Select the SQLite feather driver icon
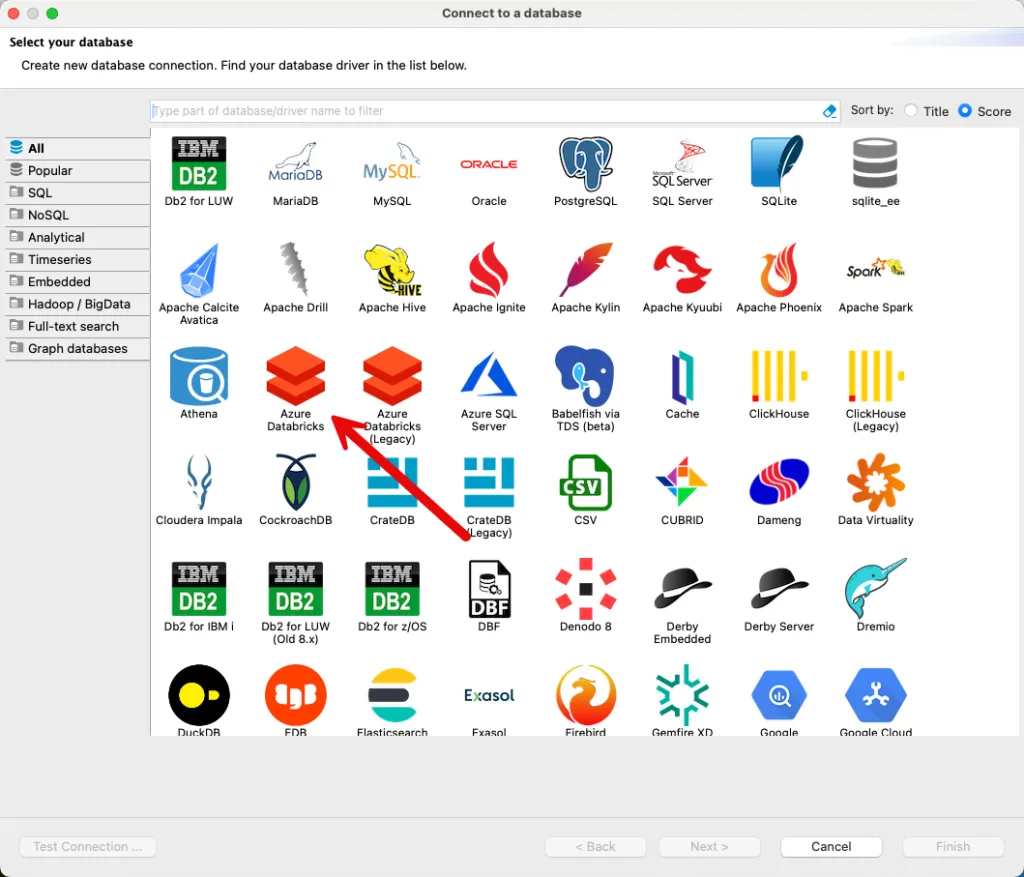The height and width of the screenshot is (877, 1024). [778, 165]
